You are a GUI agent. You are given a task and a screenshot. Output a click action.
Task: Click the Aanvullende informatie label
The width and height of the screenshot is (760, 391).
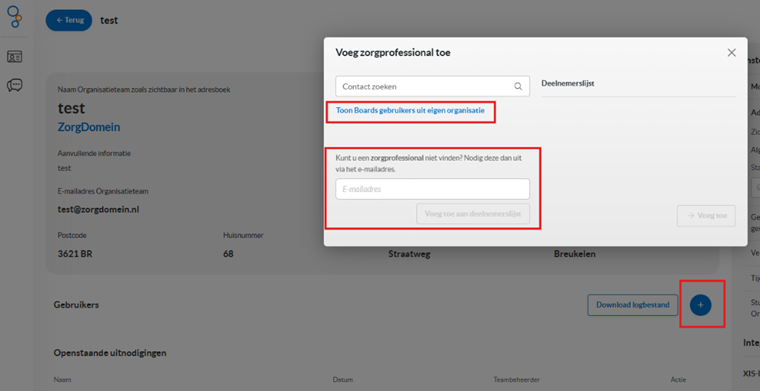pos(94,153)
